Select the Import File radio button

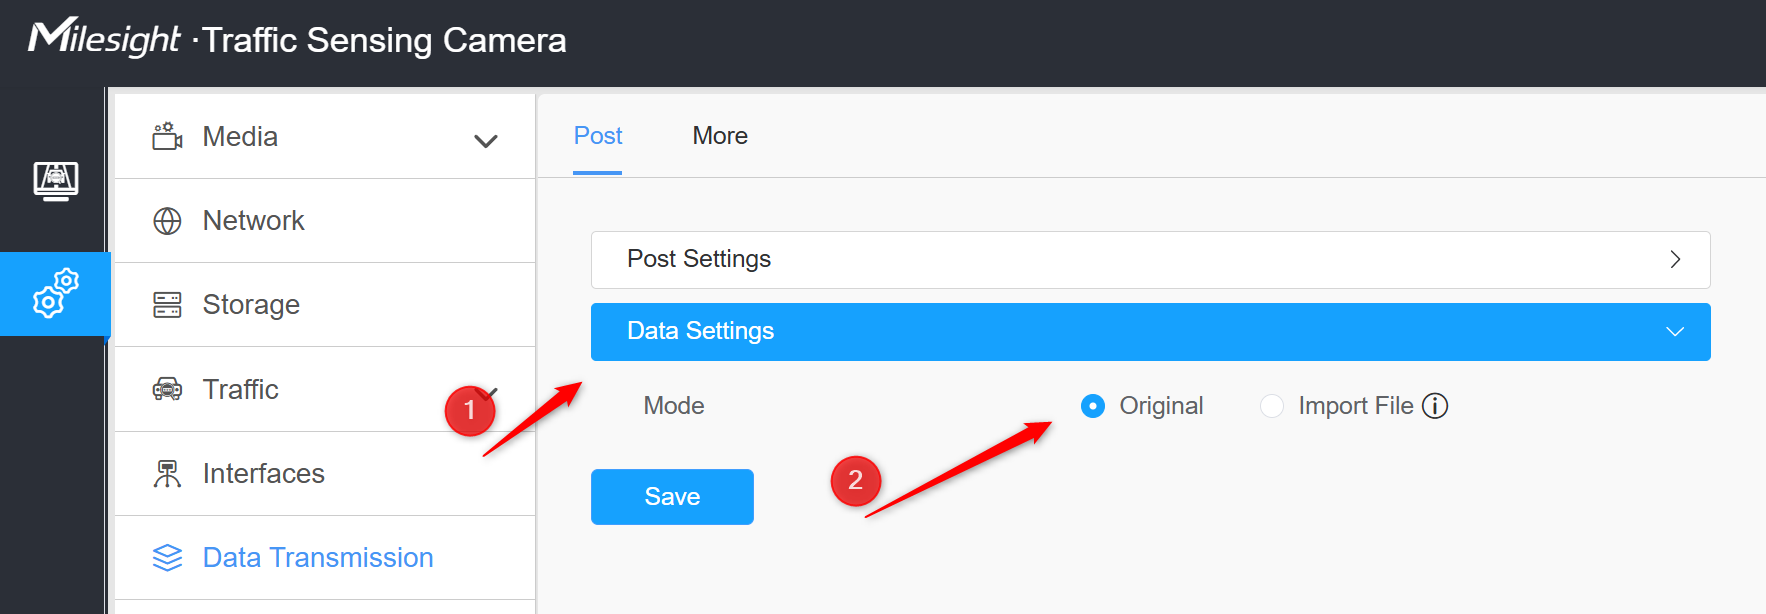click(1272, 406)
